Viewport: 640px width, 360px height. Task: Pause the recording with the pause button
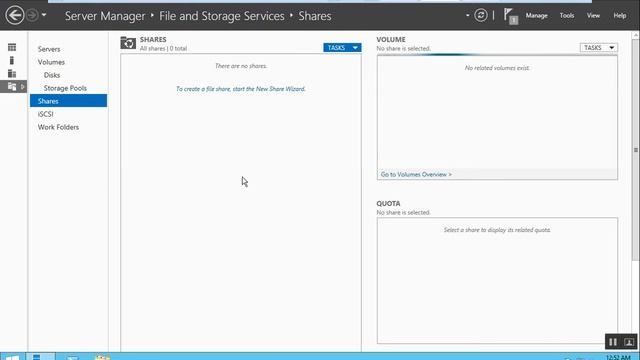click(x=613, y=342)
